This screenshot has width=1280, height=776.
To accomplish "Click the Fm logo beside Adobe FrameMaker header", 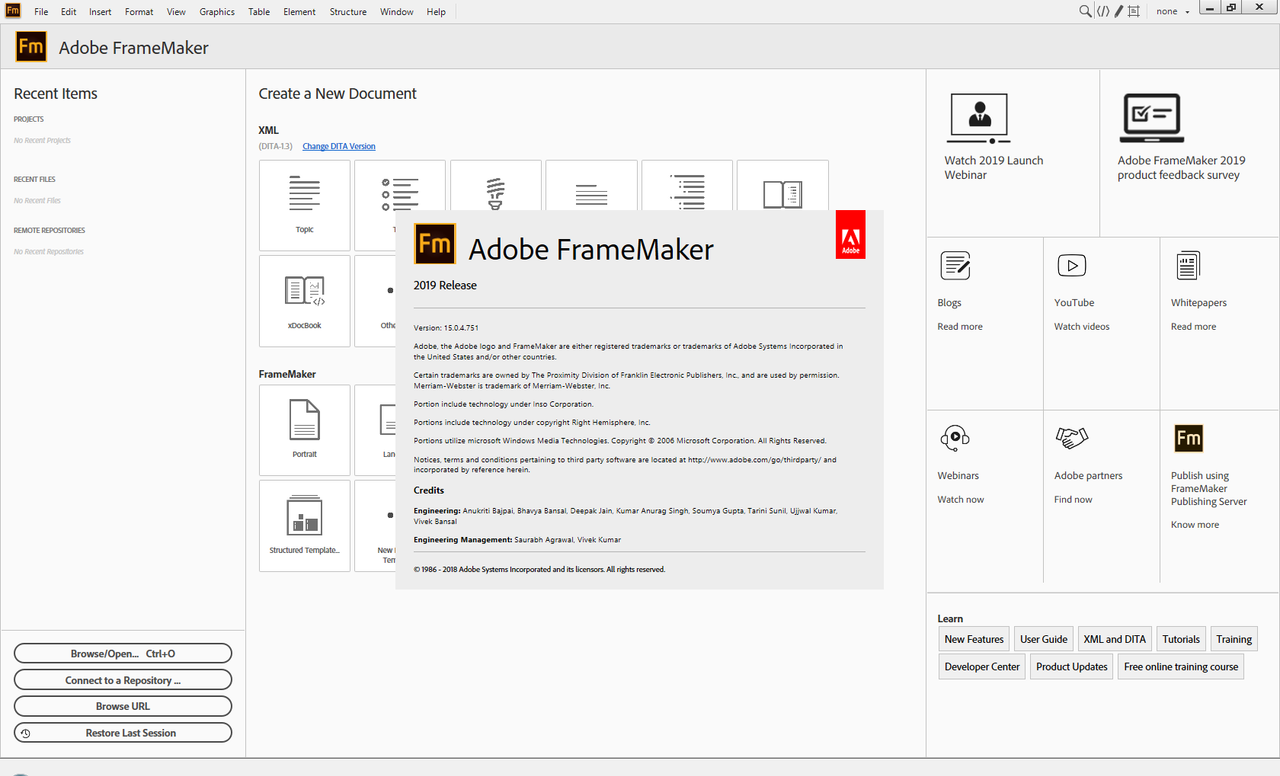I will [31, 47].
